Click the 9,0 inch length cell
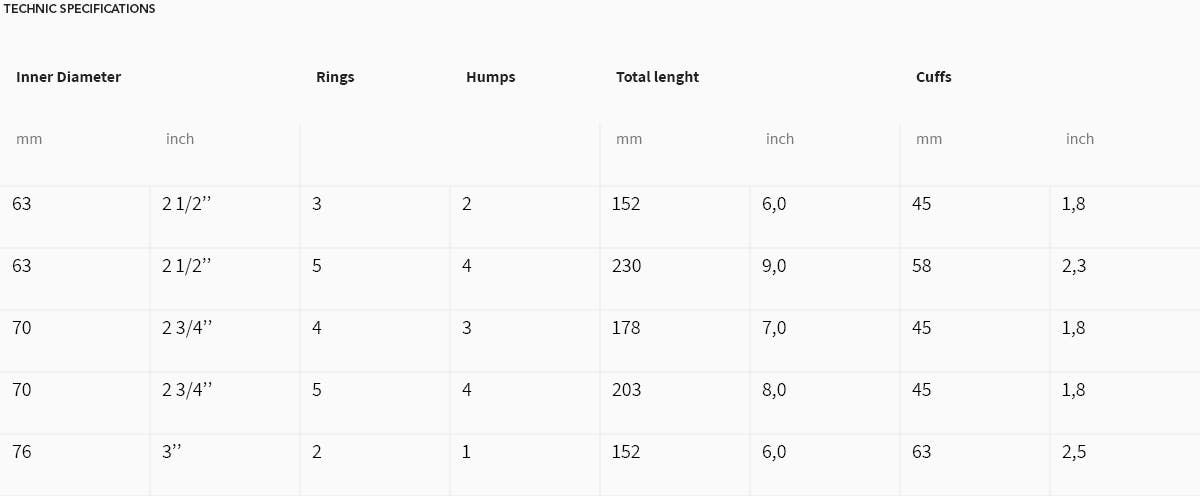The image size is (1200, 496). [774, 267]
